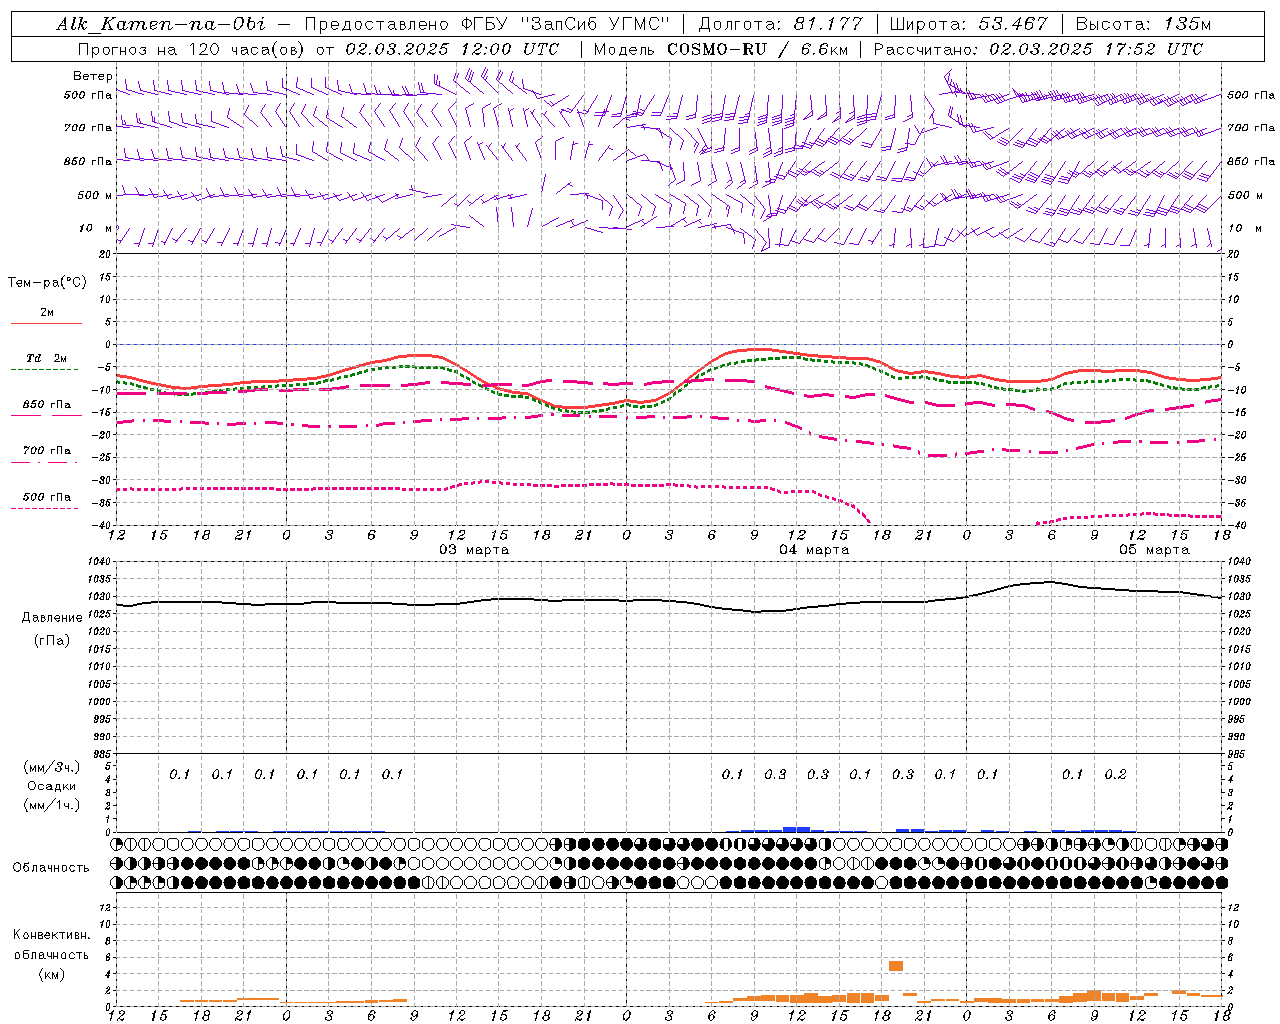Screen dimensions: 1280x1024
Task: Click the 'Облачность' cloud cover label
Action: 51,868
